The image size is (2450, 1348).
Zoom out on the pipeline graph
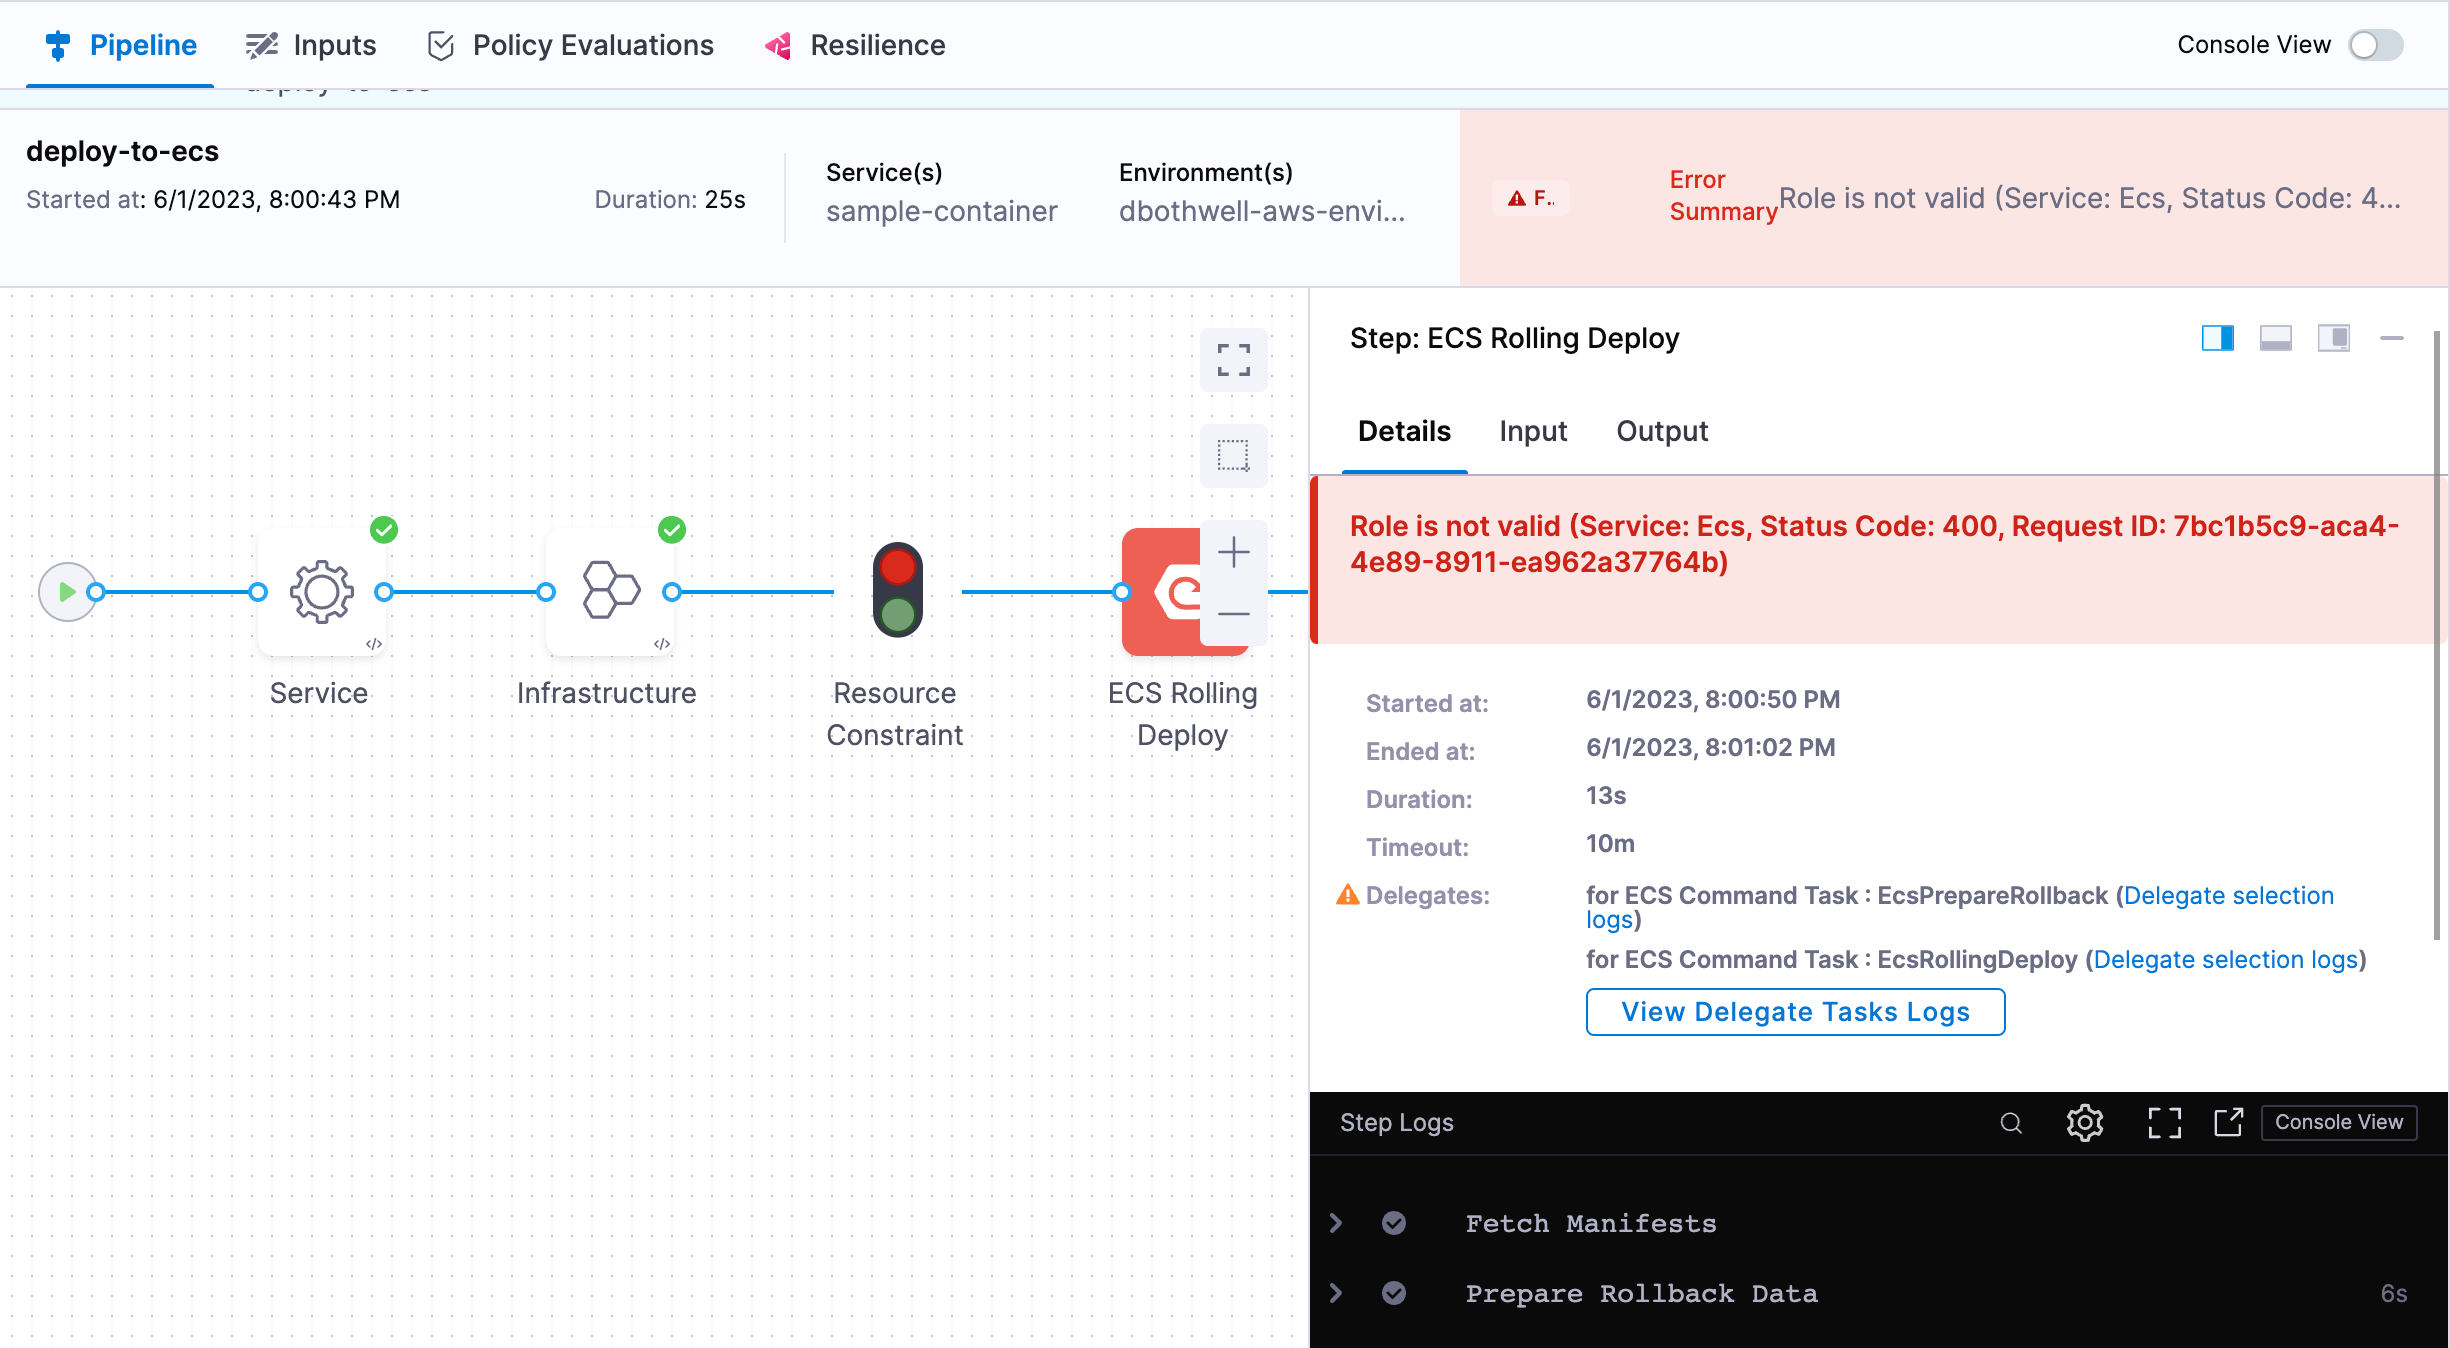pos(1233,614)
